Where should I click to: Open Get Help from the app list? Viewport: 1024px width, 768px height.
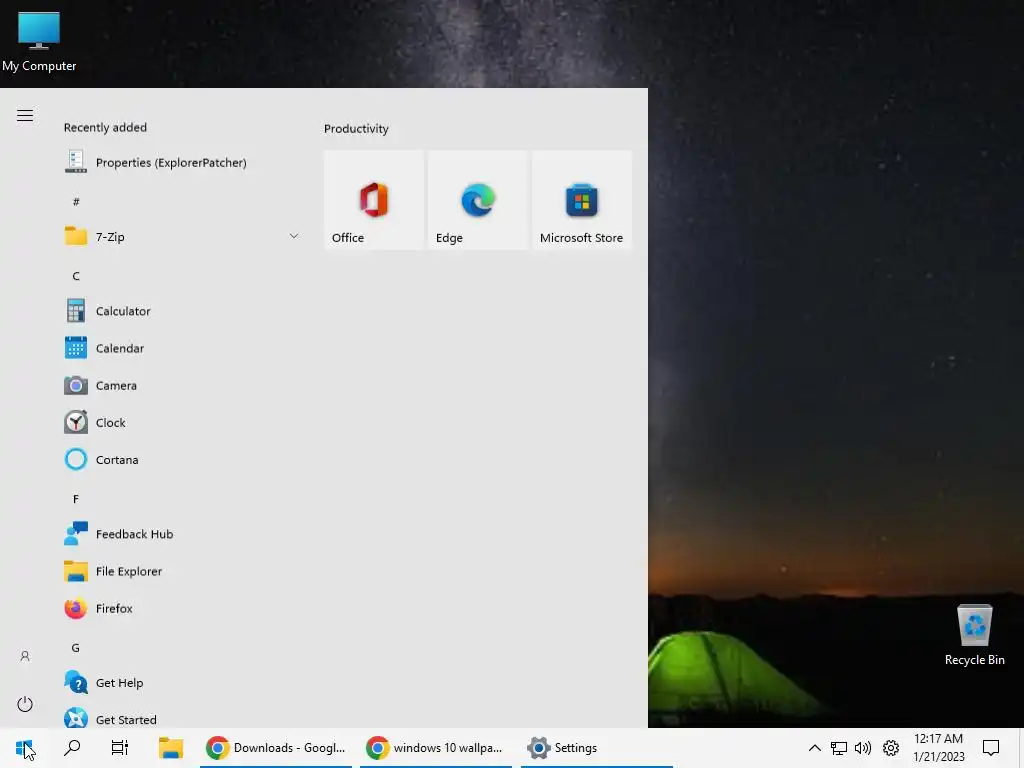183,683
